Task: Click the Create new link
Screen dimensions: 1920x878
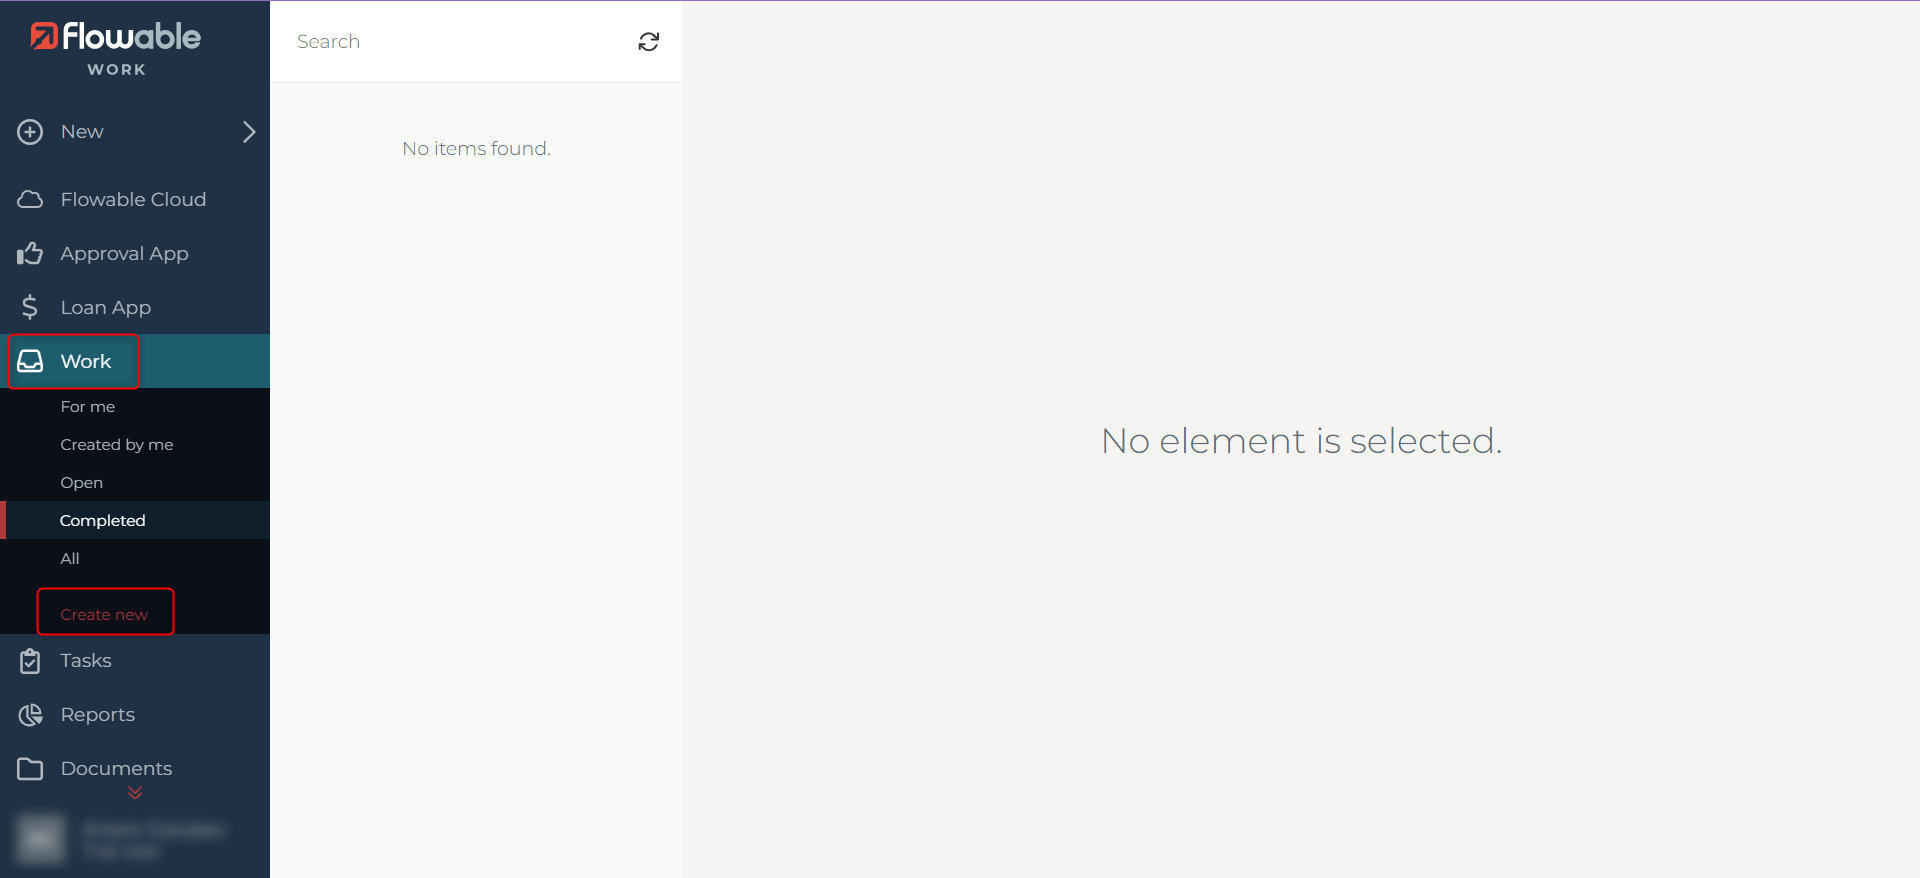Action: tap(104, 615)
